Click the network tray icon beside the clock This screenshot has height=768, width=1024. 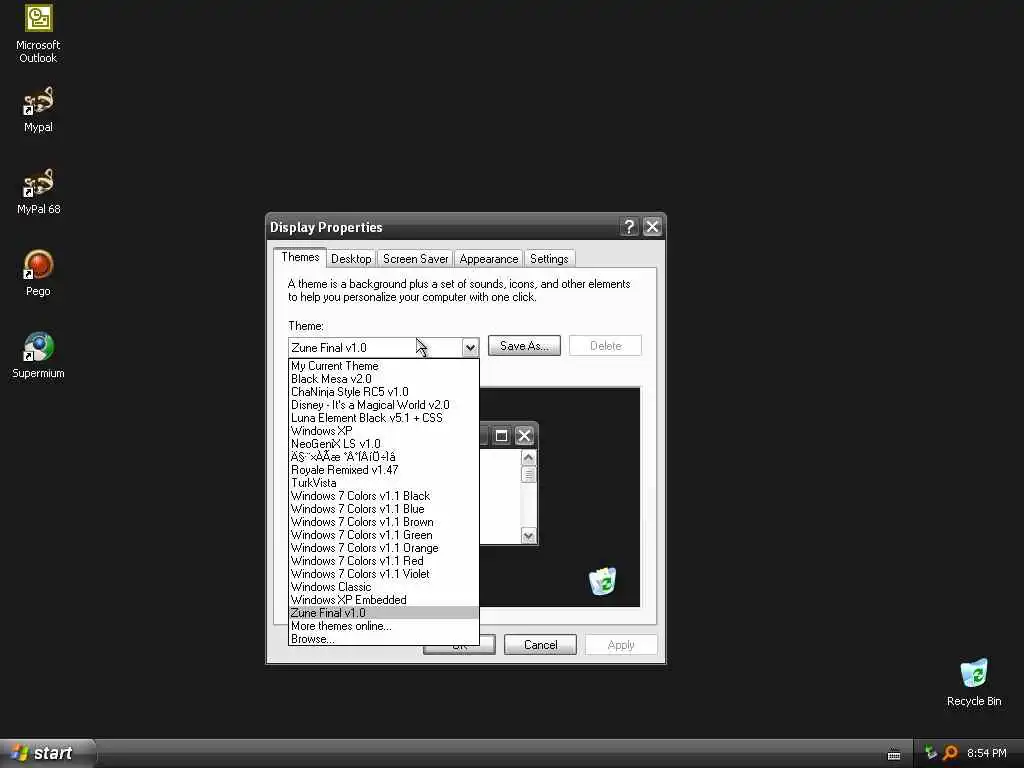click(931, 753)
